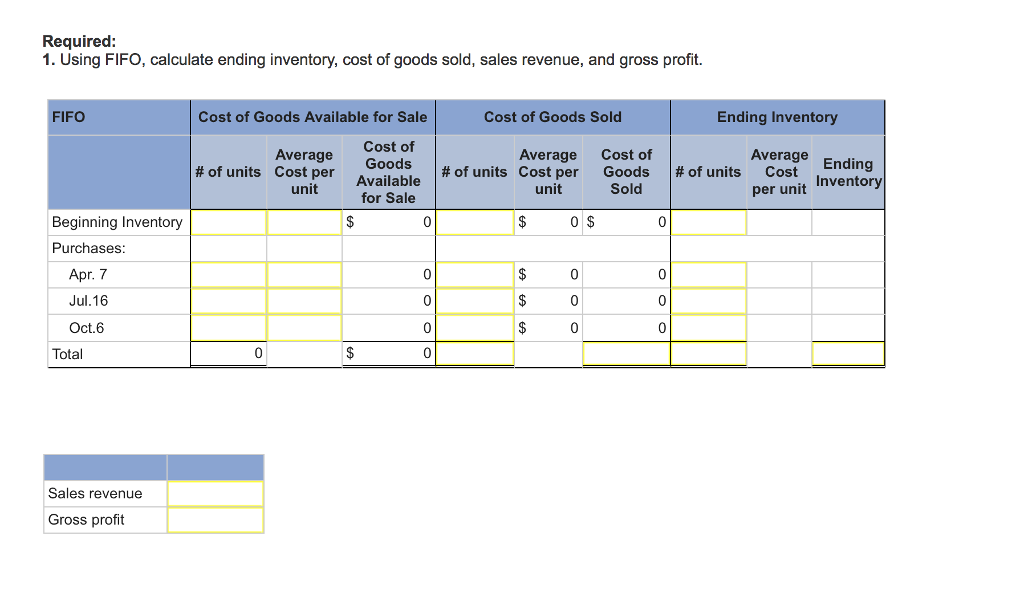Click the Oct.6 average cost input field
The width and height of the screenshot is (1024, 593).
(305, 327)
